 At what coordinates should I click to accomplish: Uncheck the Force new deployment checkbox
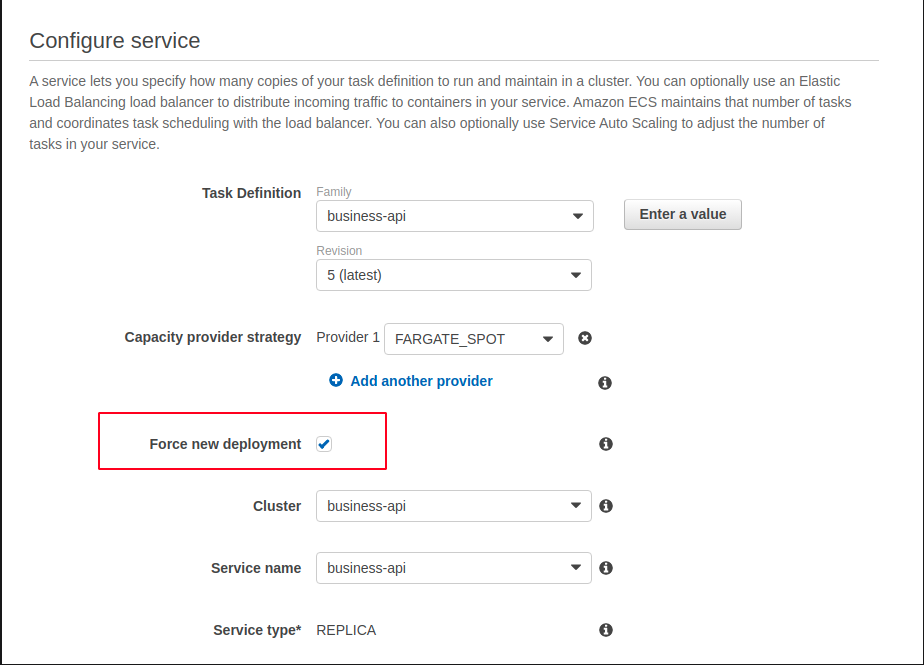(x=323, y=443)
